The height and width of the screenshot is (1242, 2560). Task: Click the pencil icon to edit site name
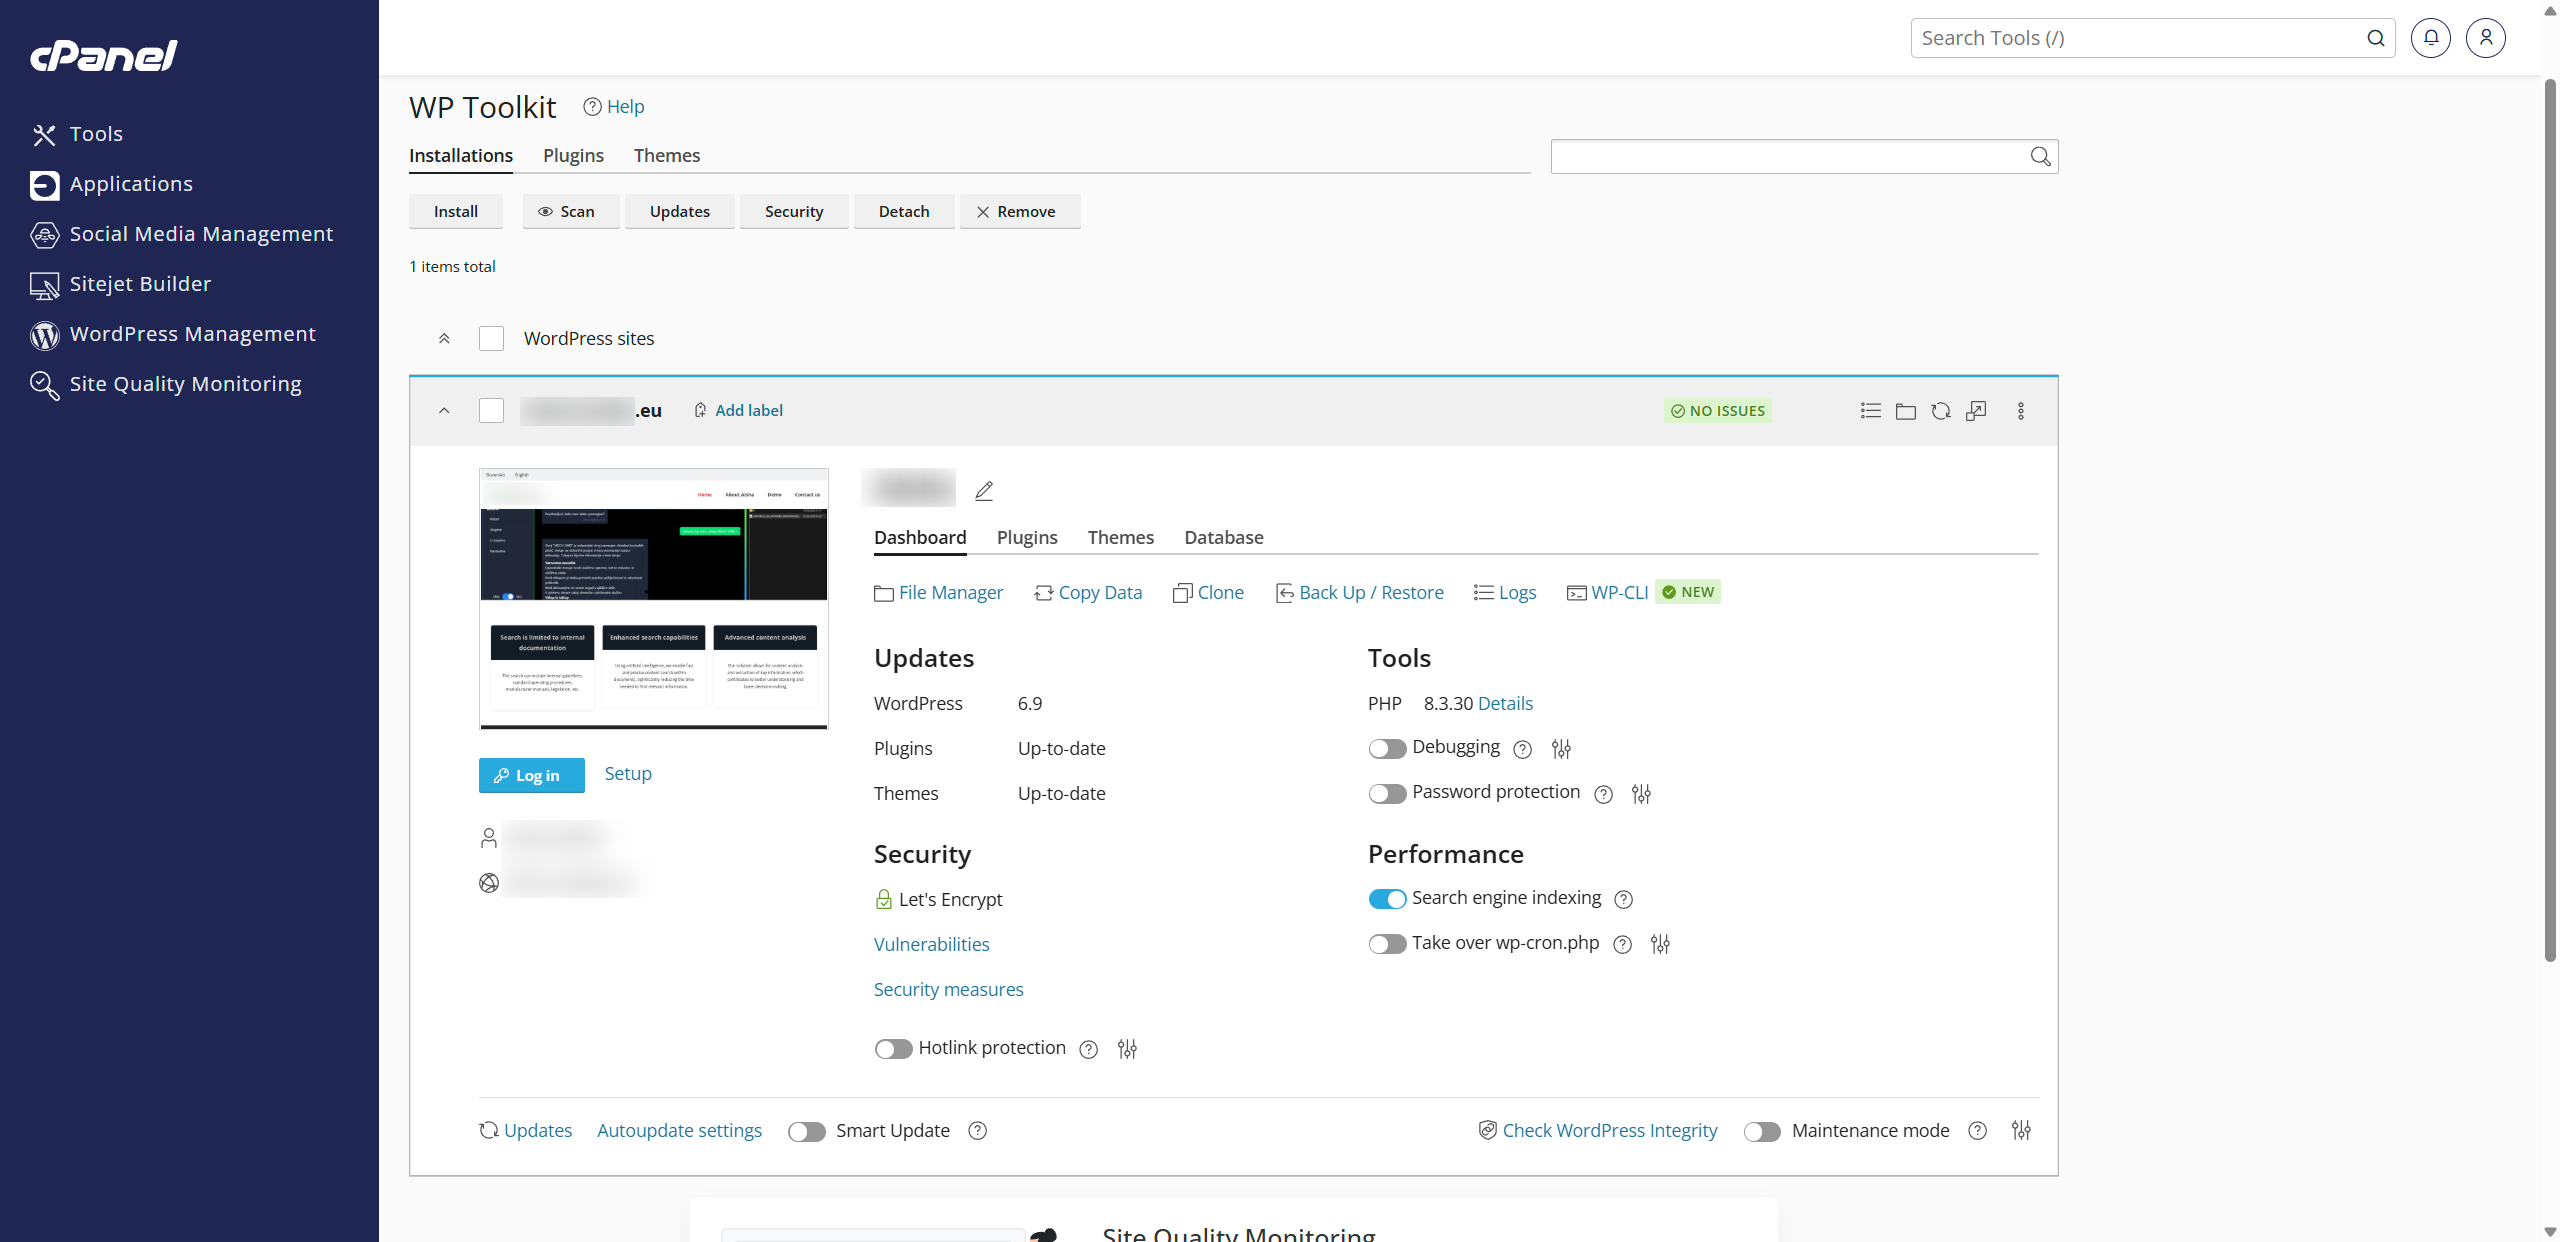coord(984,490)
